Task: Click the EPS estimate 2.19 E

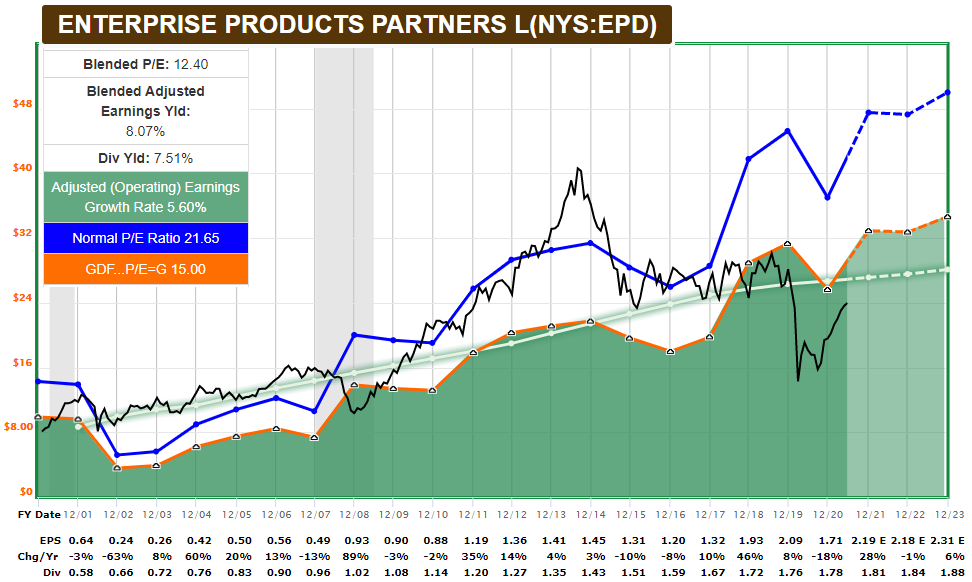Action: (x=868, y=540)
